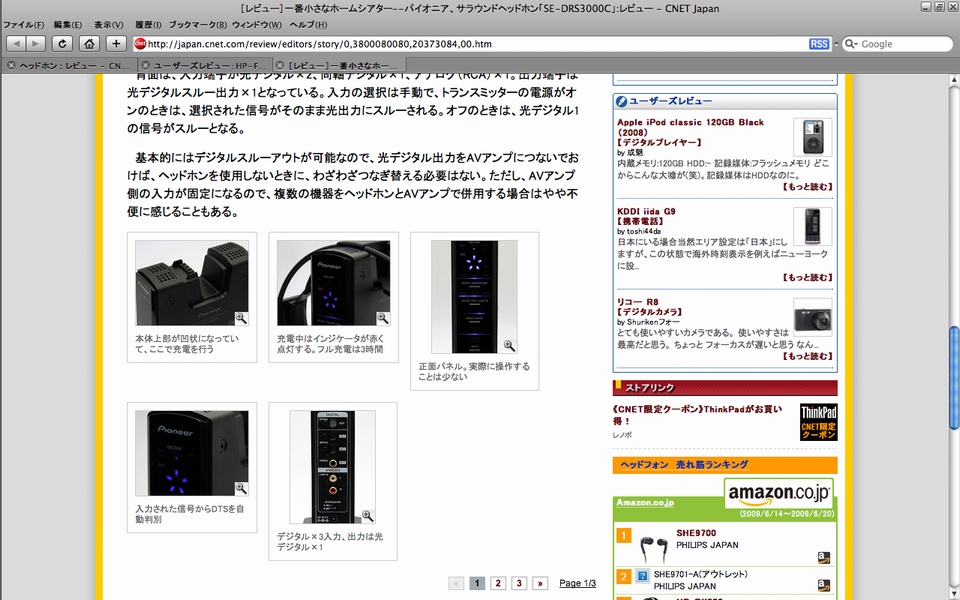Image resolution: width=960 pixels, height=600 pixels.
Task: Open the SHE9701-A(アウトレット) product link
Action: coord(700,574)
